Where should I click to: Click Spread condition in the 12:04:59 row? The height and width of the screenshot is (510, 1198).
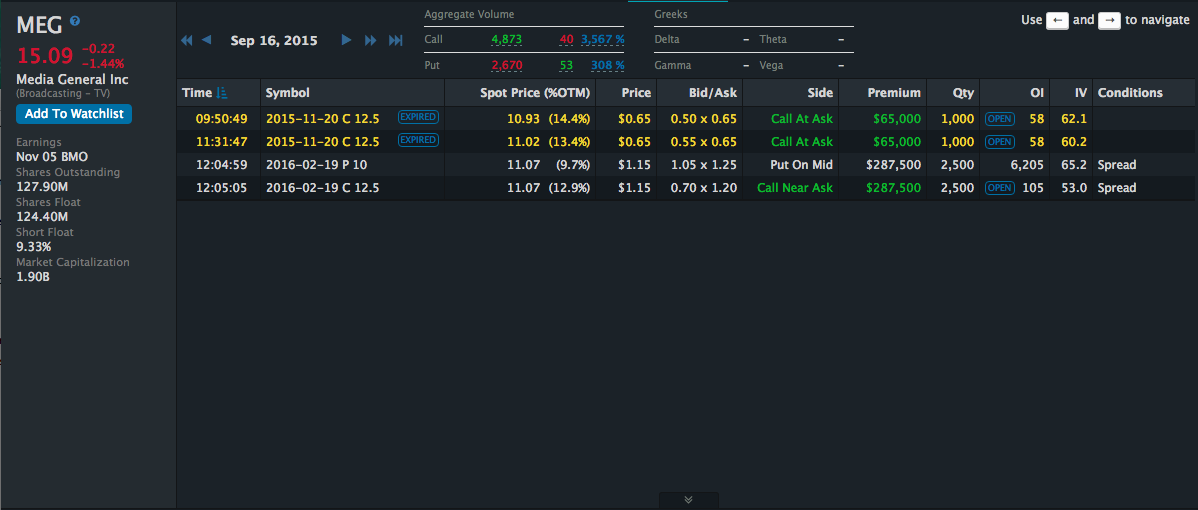click(1116, 165)
